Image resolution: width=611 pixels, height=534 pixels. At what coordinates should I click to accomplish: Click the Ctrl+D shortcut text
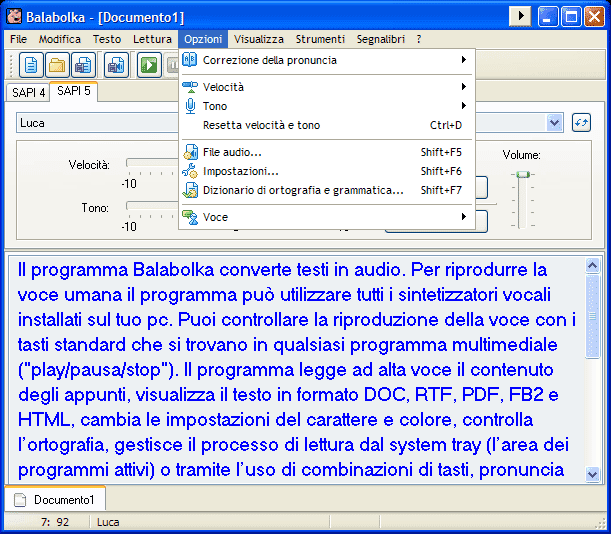pyautogui.click(x=446, y=125)
